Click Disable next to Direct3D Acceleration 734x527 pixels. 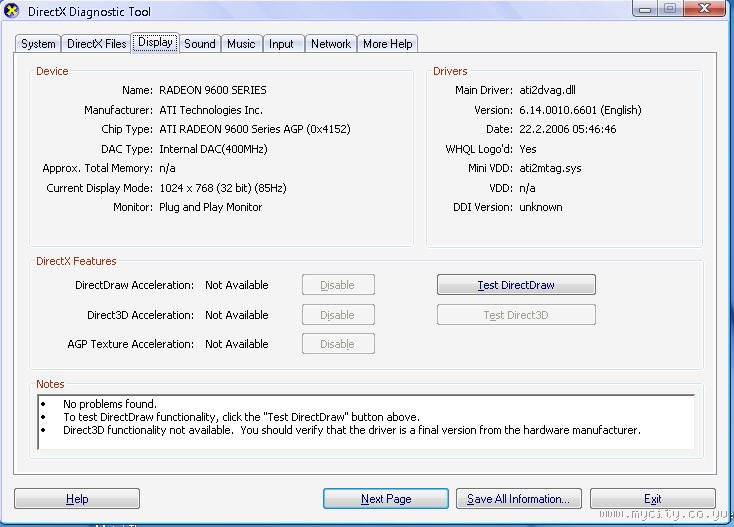[338, 315]
